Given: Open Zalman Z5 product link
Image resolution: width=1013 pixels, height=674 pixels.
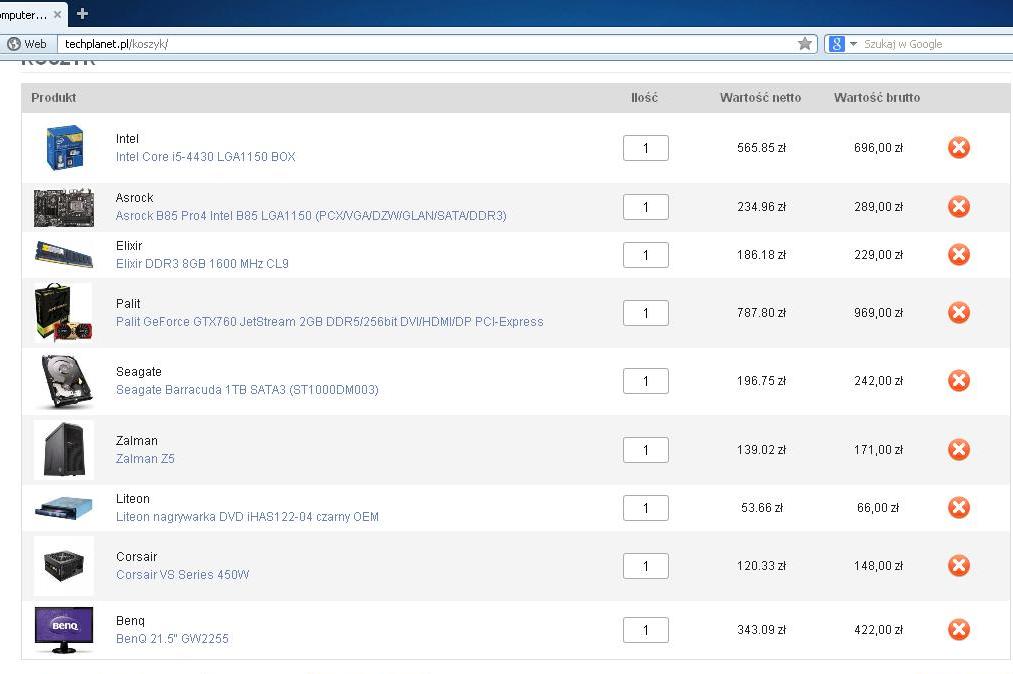Looking at the screenshot, I should coord(145,458).
